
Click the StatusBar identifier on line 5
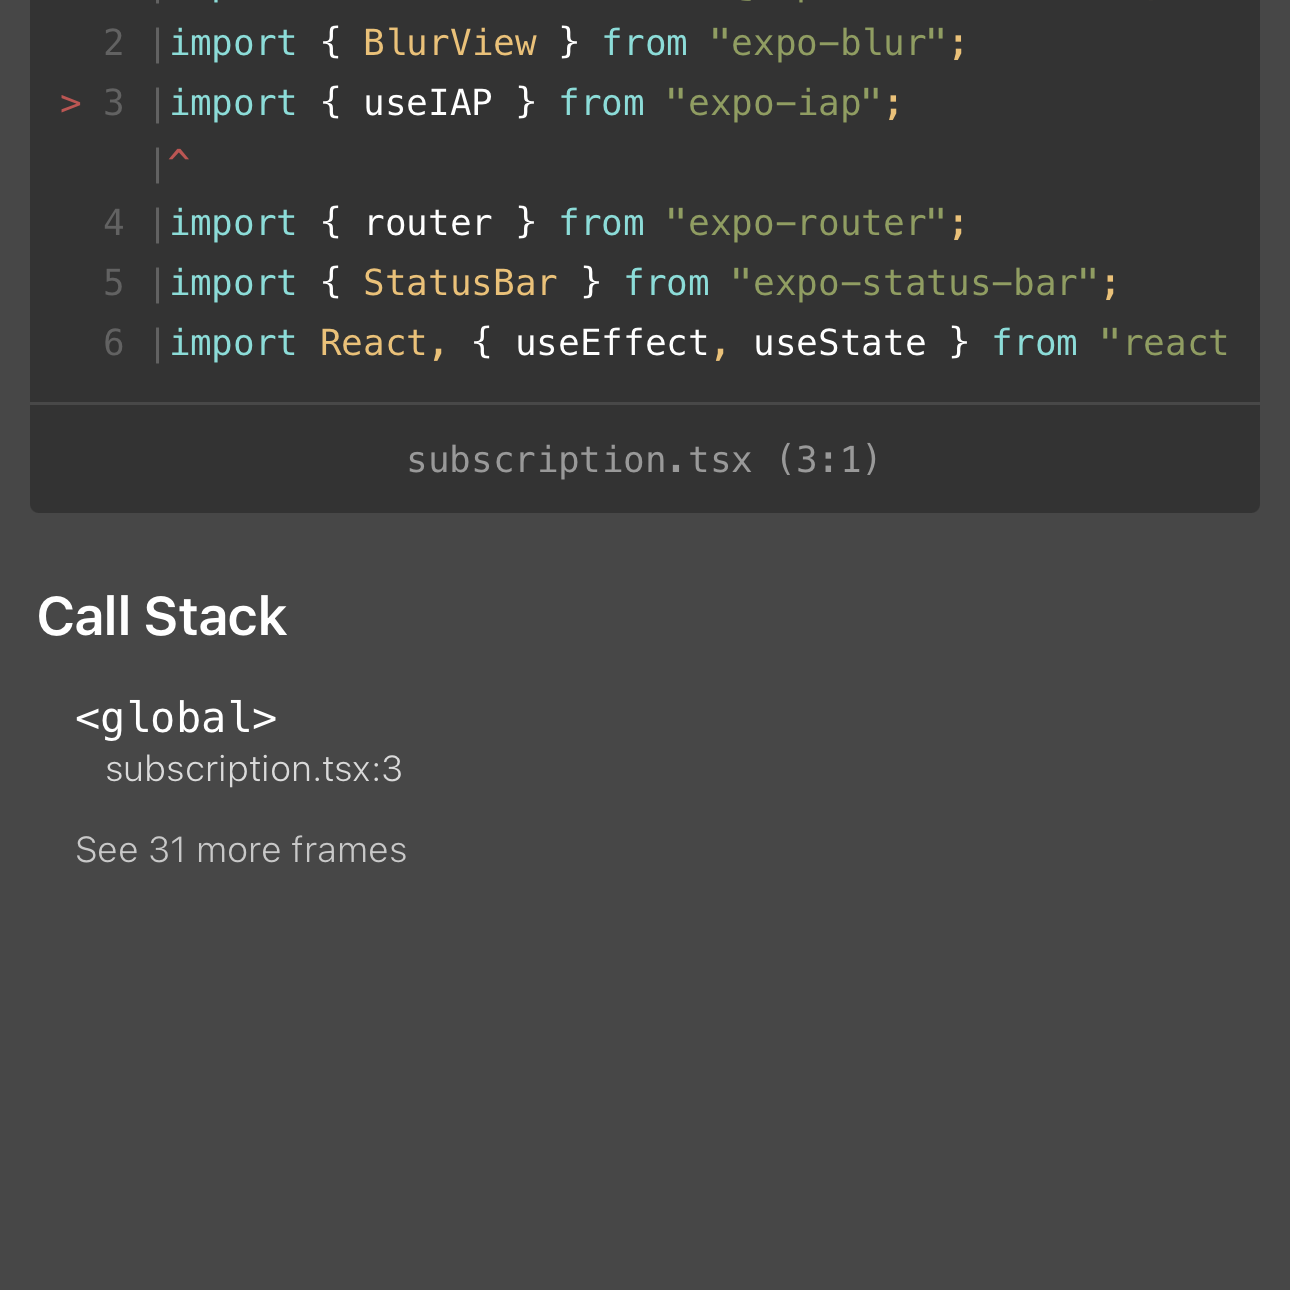click(x=460, y=283)
